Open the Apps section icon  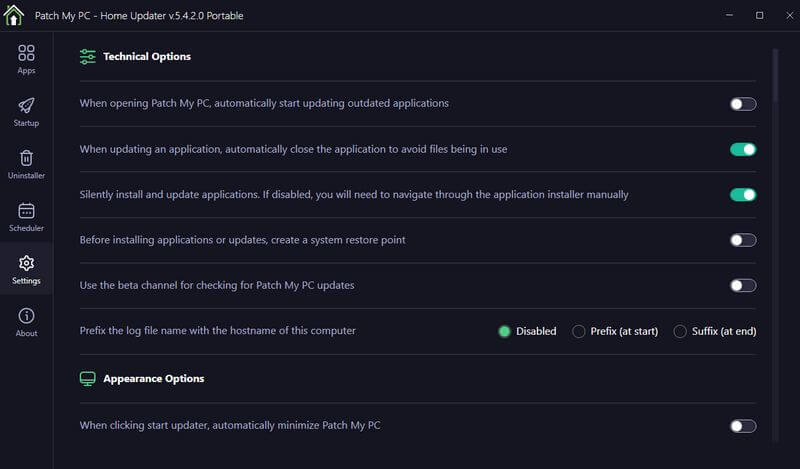tap(26, 53)
